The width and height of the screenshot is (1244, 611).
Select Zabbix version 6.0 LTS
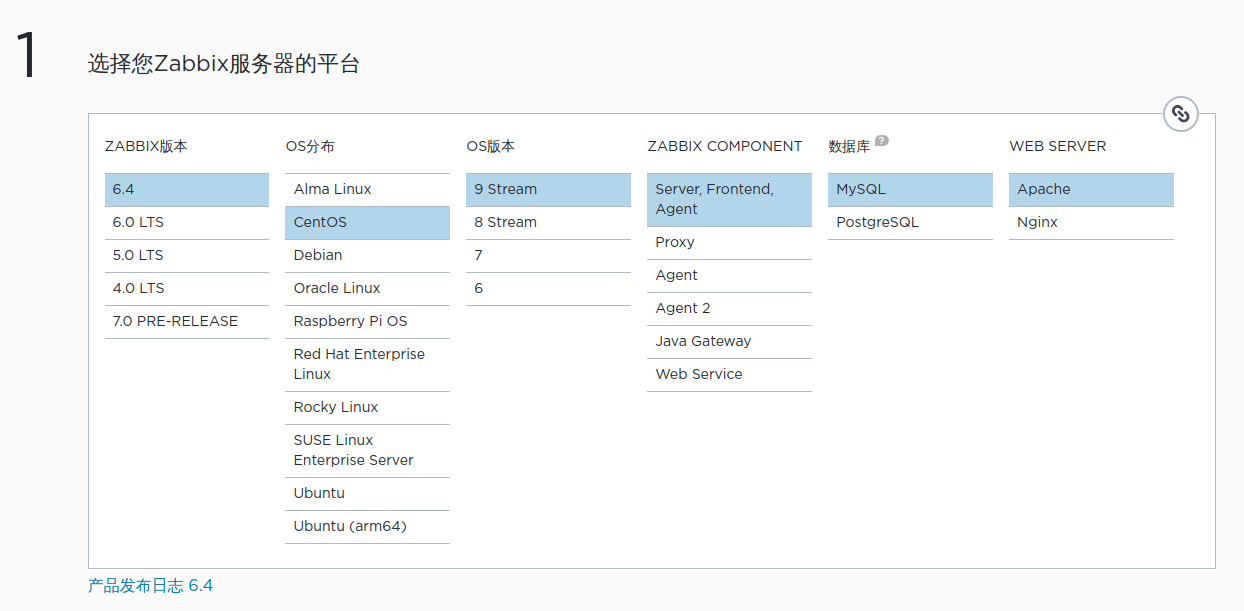(x=186, y=222)
